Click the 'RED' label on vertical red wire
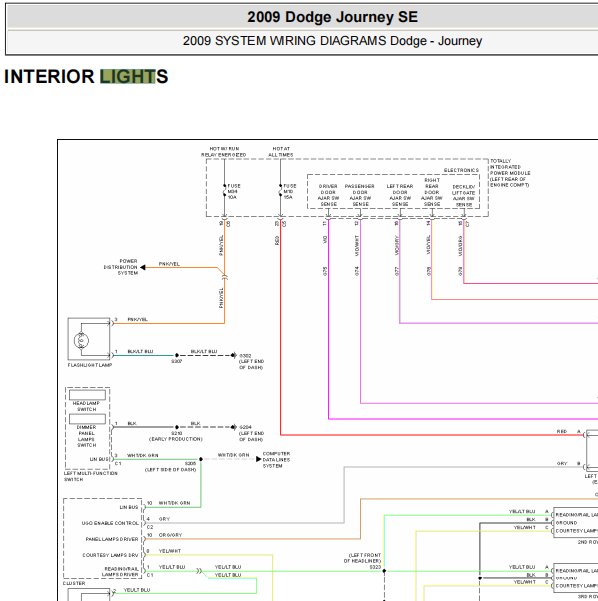 pyautogui.click(x=277, y=241)
